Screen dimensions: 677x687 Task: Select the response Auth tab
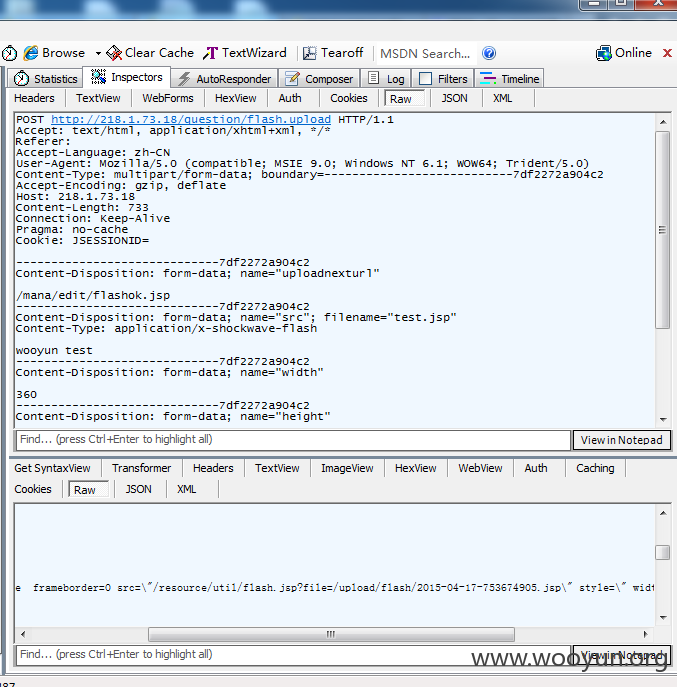click(536, 468)
